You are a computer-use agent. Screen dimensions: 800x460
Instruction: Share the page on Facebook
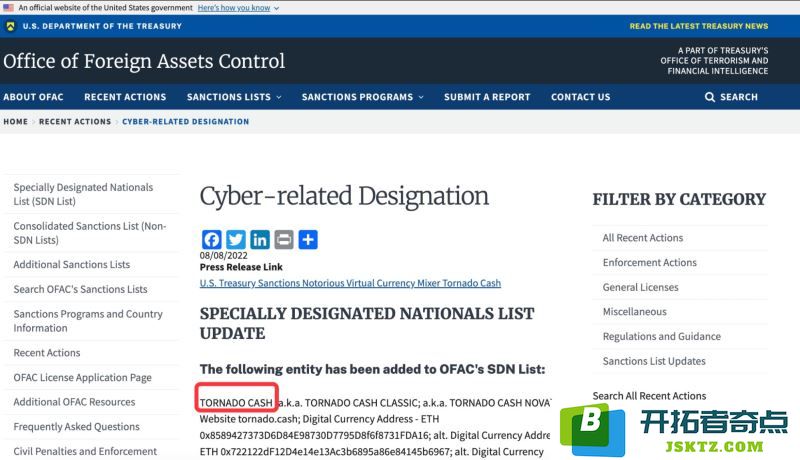point(211,239)
